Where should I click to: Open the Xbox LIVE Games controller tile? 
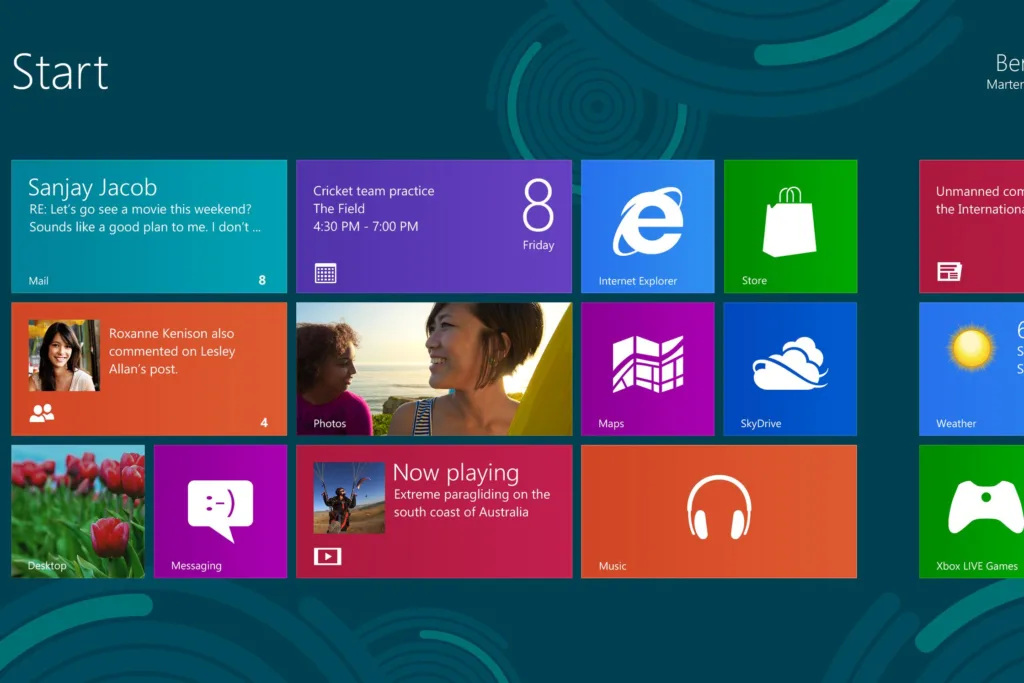[971, 511]
